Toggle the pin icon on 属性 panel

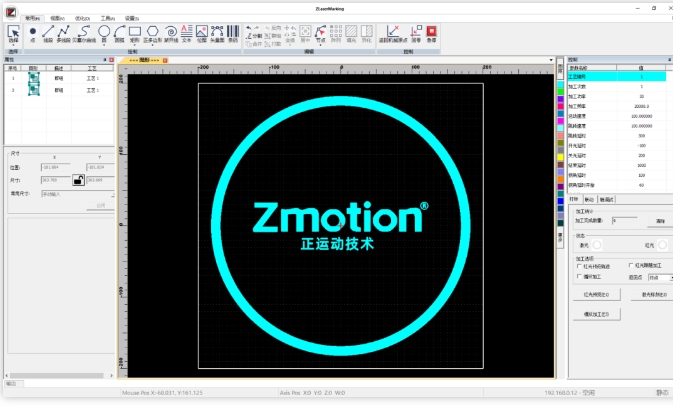point(105,60)
